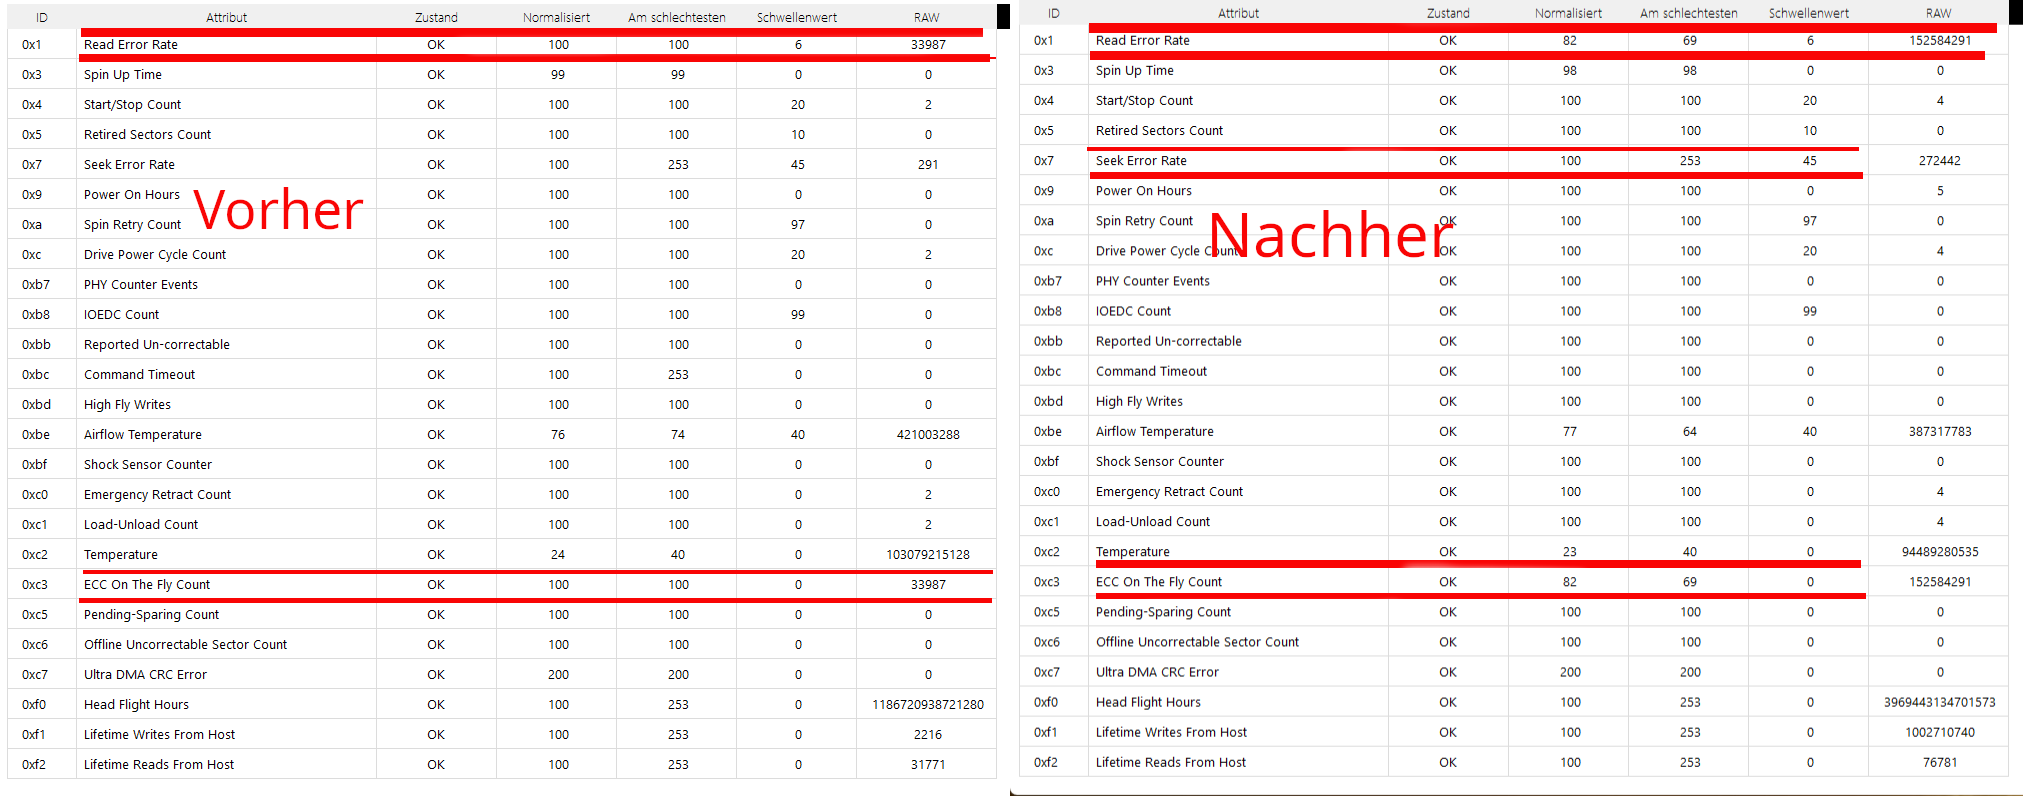Click RAW value 152584291 in Nachher Read Error Rate row
The height and width of the screenshot is (802, 2024).
pyautogui.click(x=1940, y=40)
